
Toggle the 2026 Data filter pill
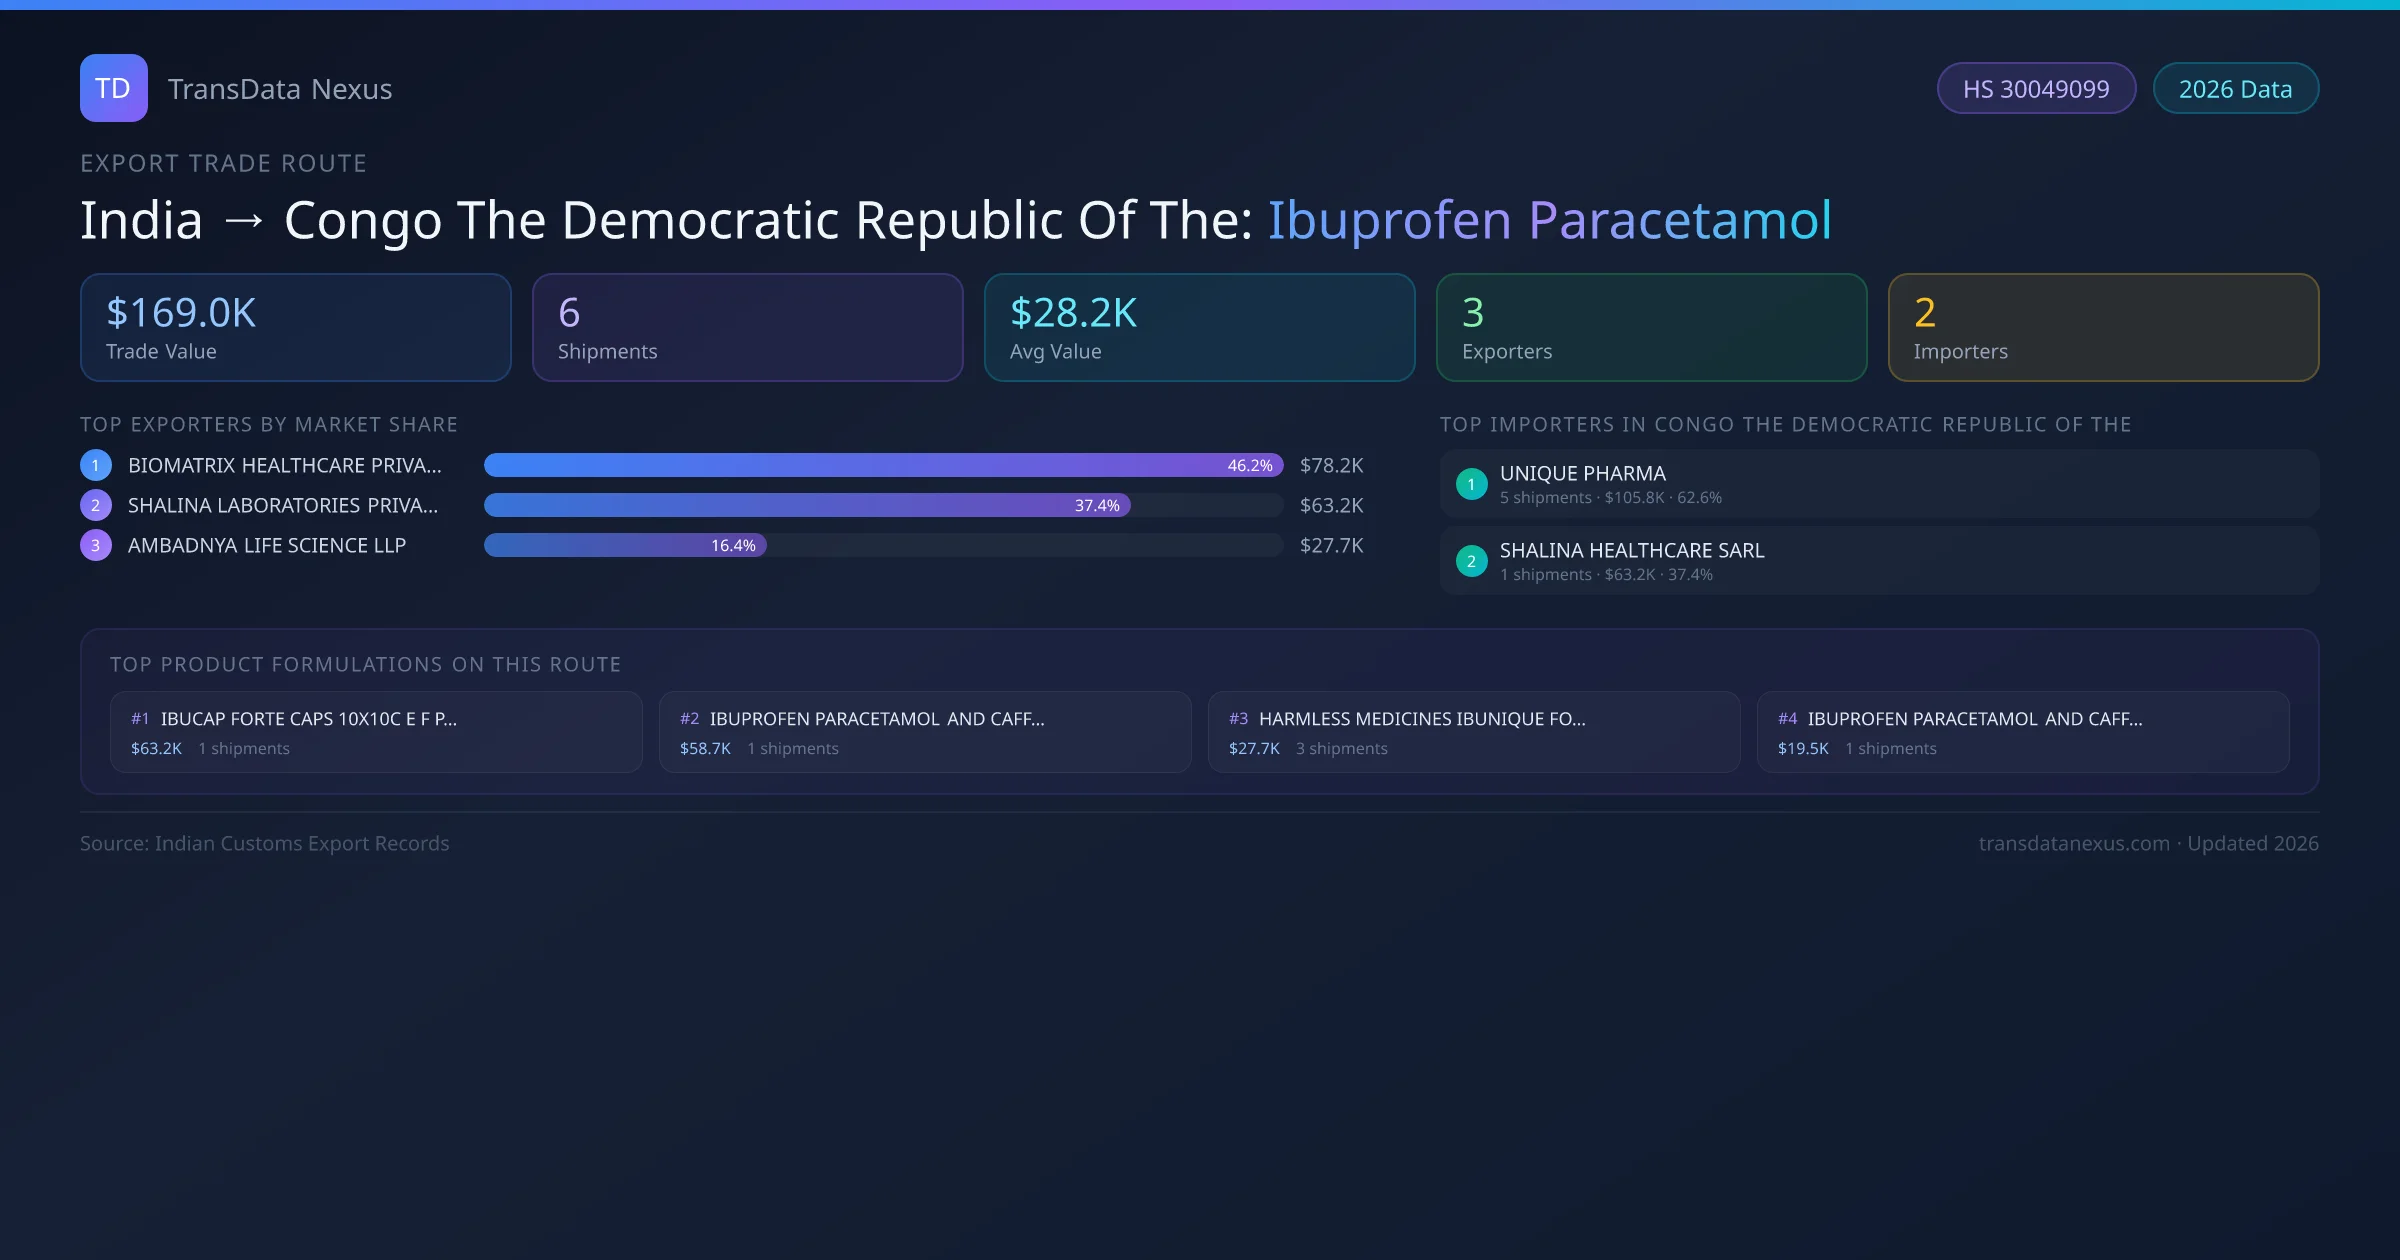click(2235, 88)
